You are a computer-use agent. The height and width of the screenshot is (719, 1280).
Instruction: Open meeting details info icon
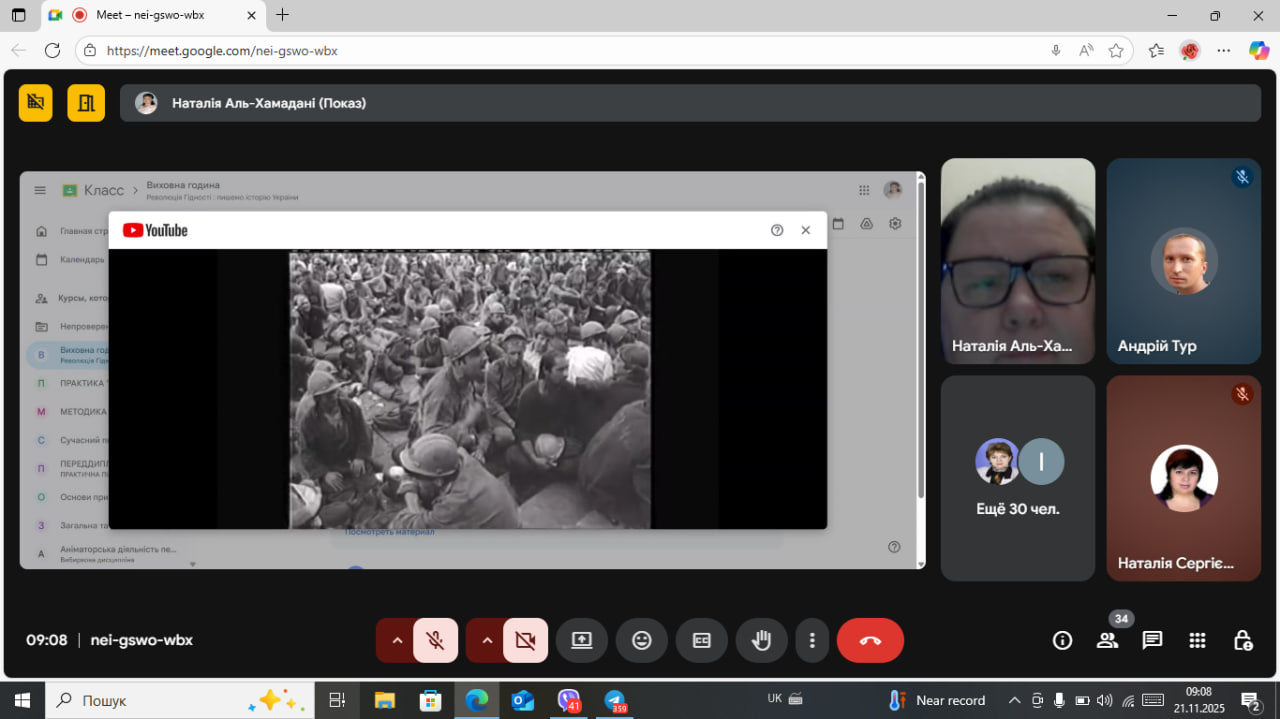1062,640
